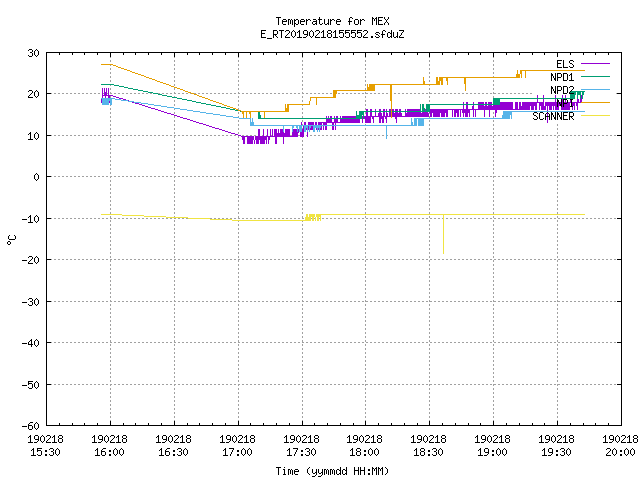Click the x-axis tick label 190218 16:30
Image resolution: width=640 pixels, height=480 pixels.
[x=173, y=446]
